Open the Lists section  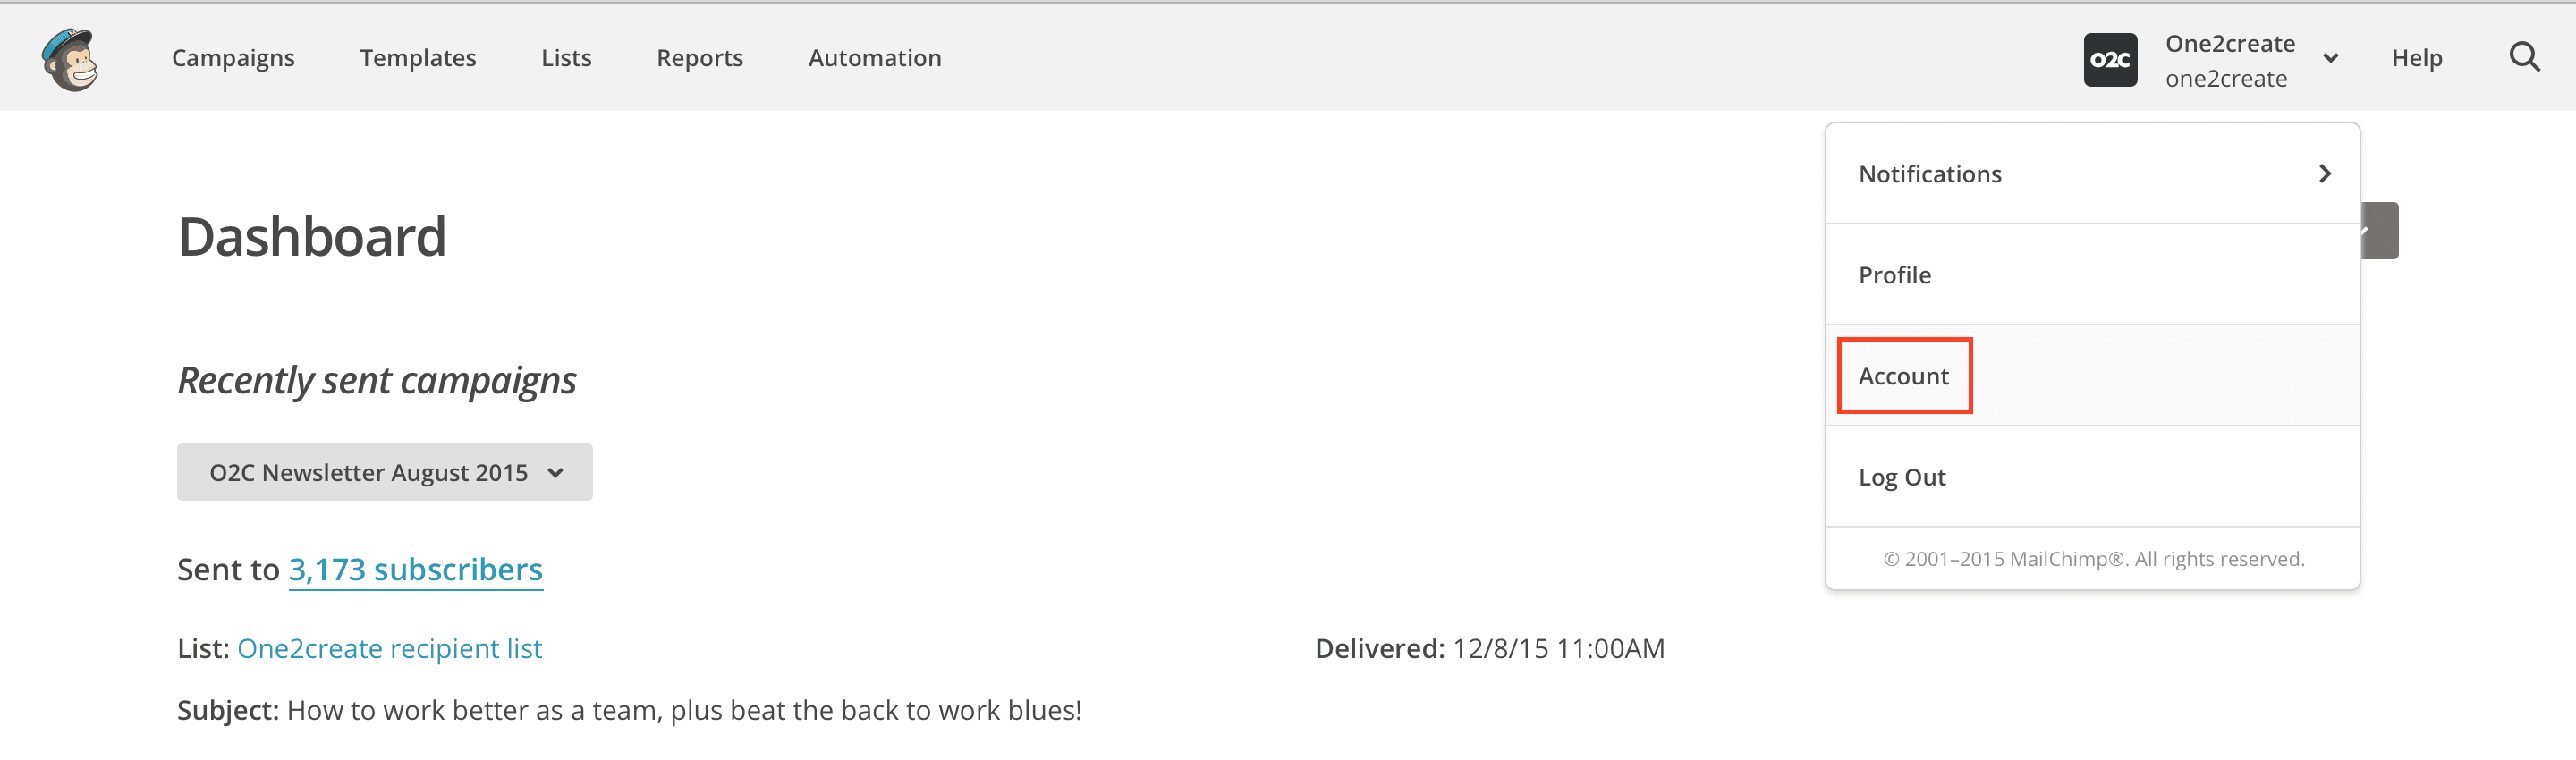coord(566,58)
